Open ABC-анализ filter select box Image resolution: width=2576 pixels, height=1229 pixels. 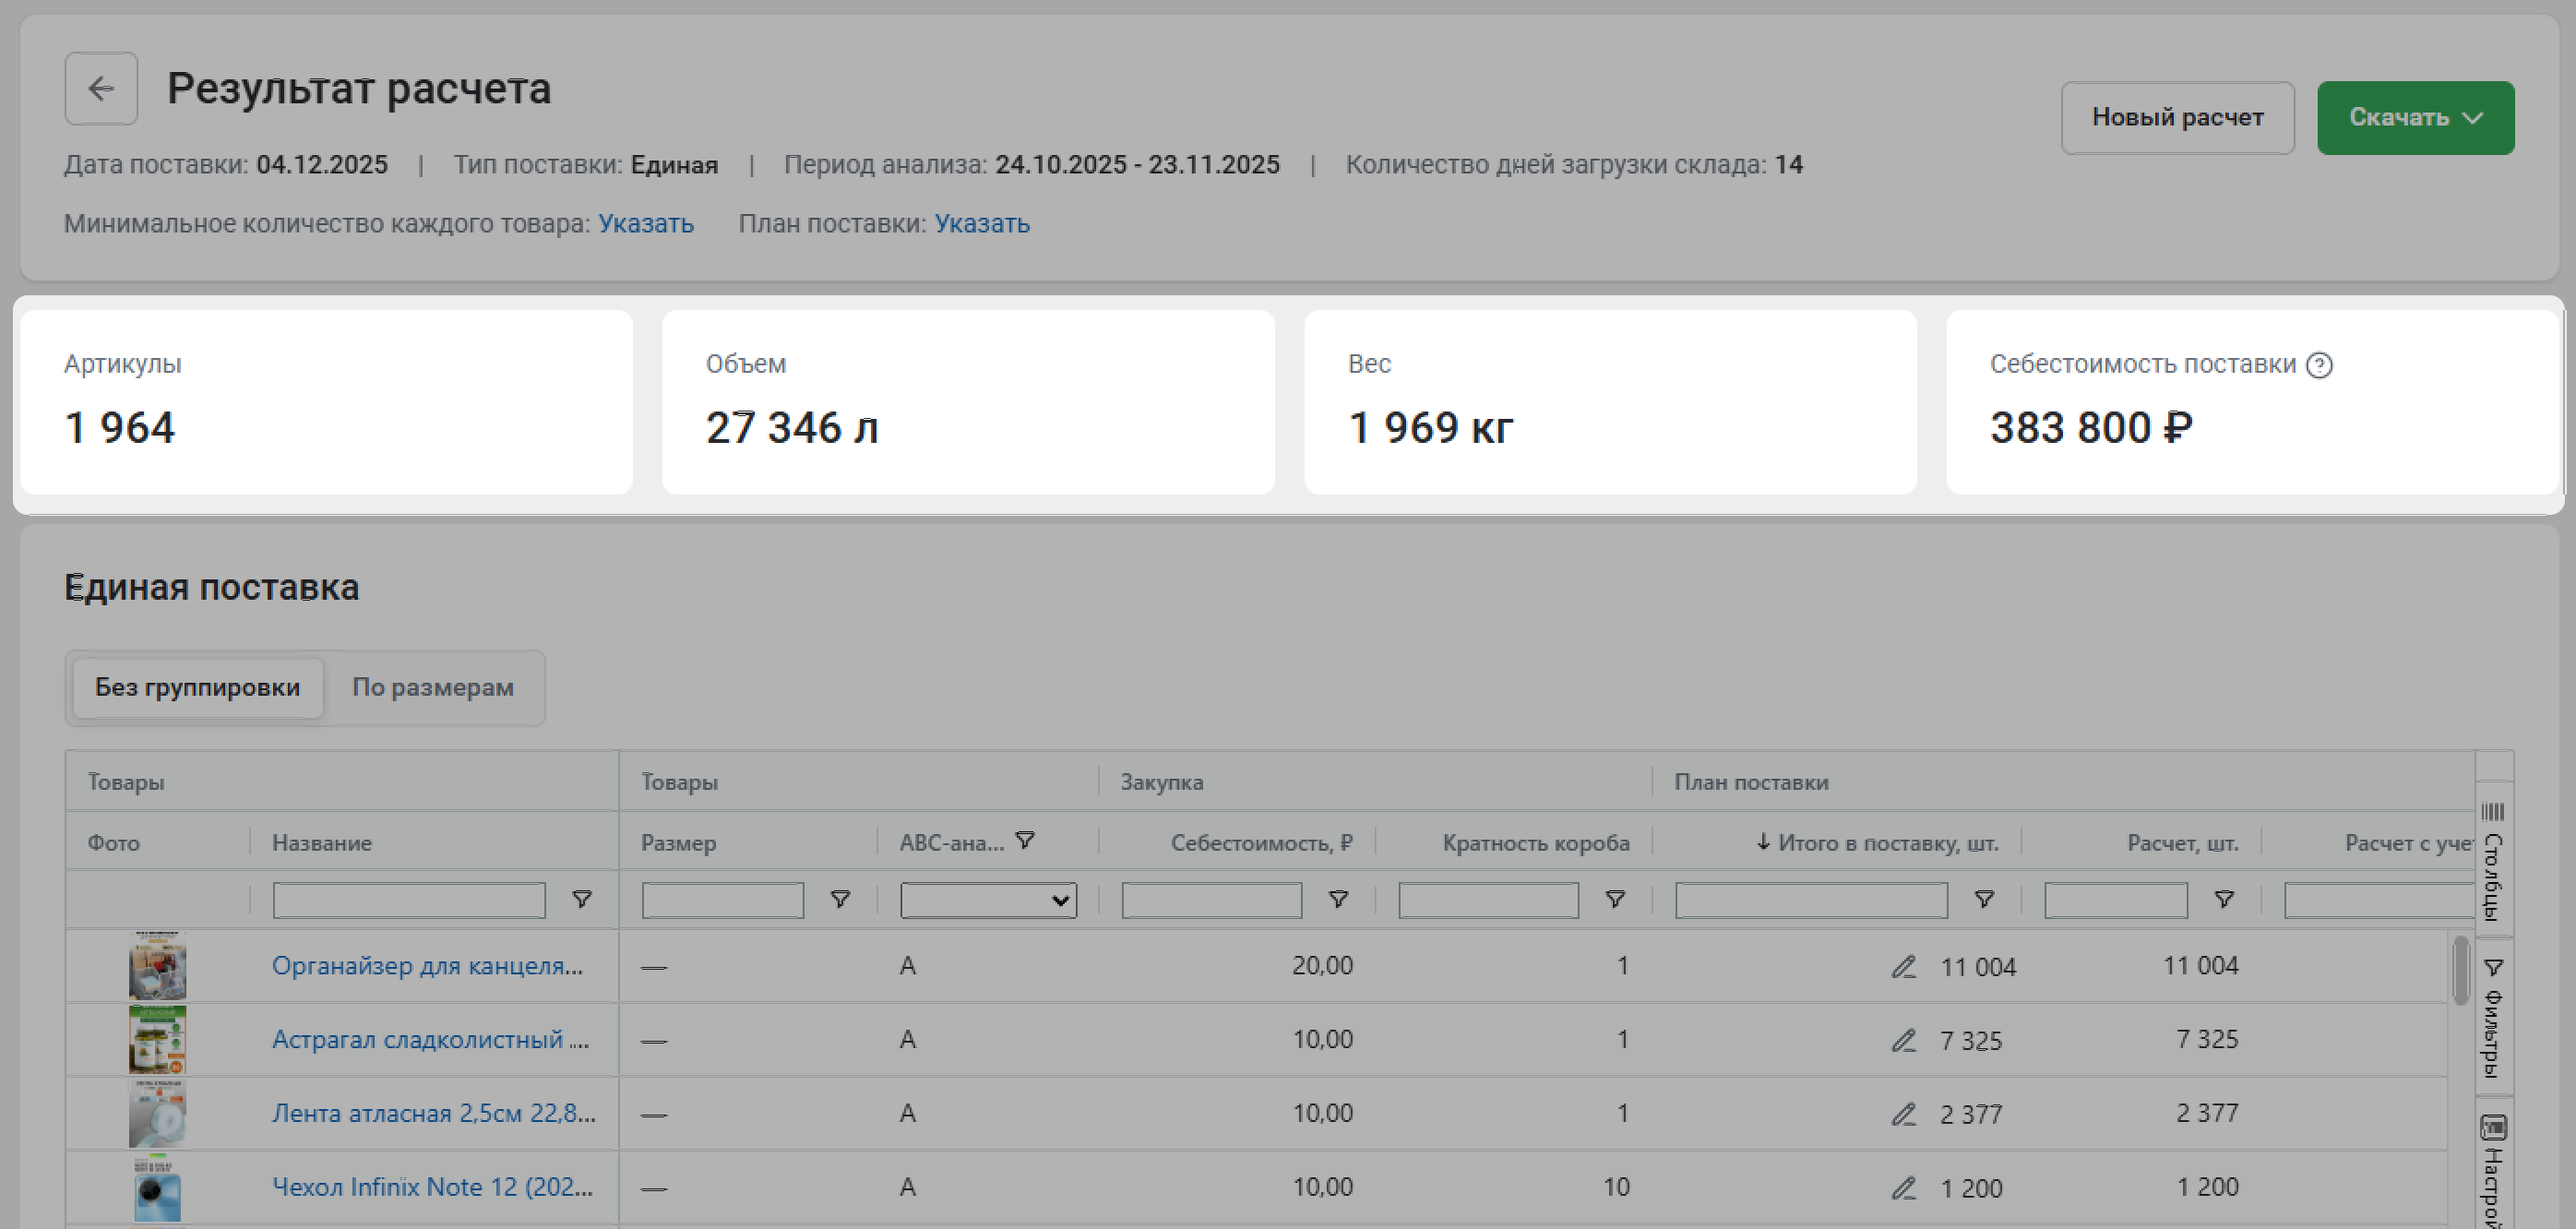pos(988,900)
